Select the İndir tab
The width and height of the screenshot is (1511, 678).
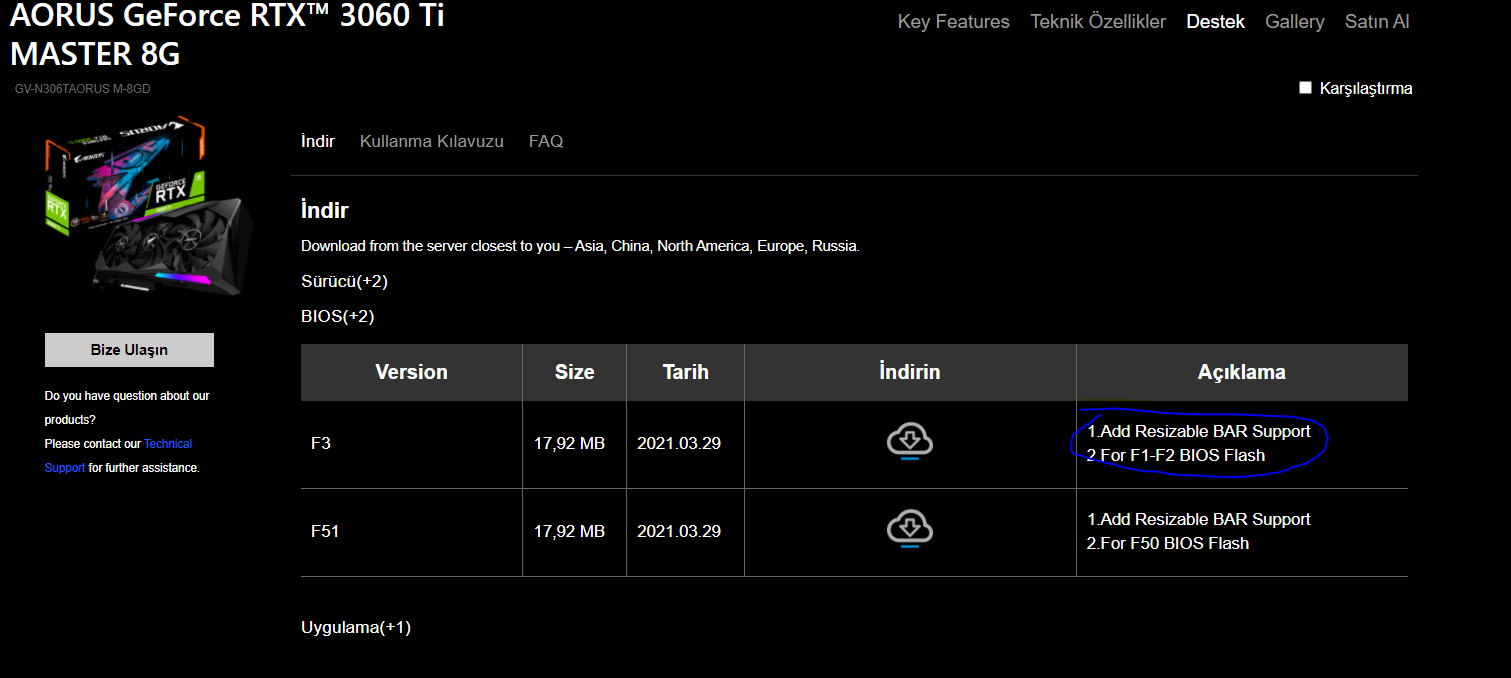(x=318, y=141)
